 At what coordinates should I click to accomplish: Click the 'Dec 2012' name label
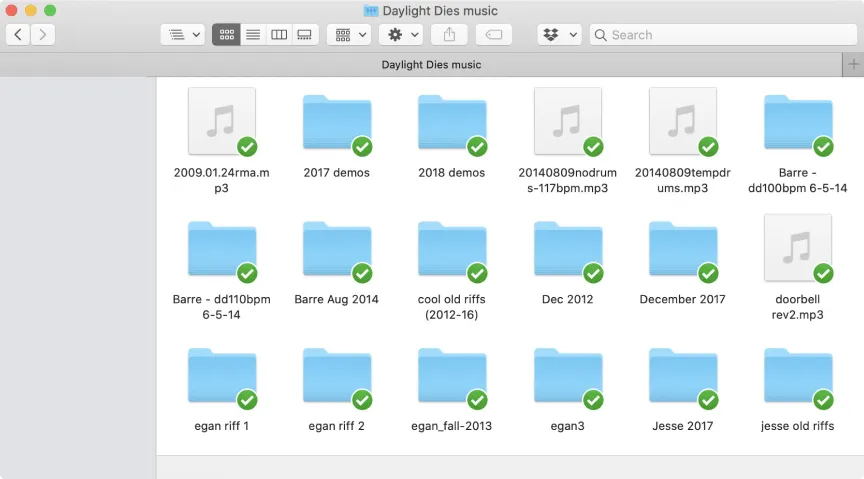coord(568,299)
